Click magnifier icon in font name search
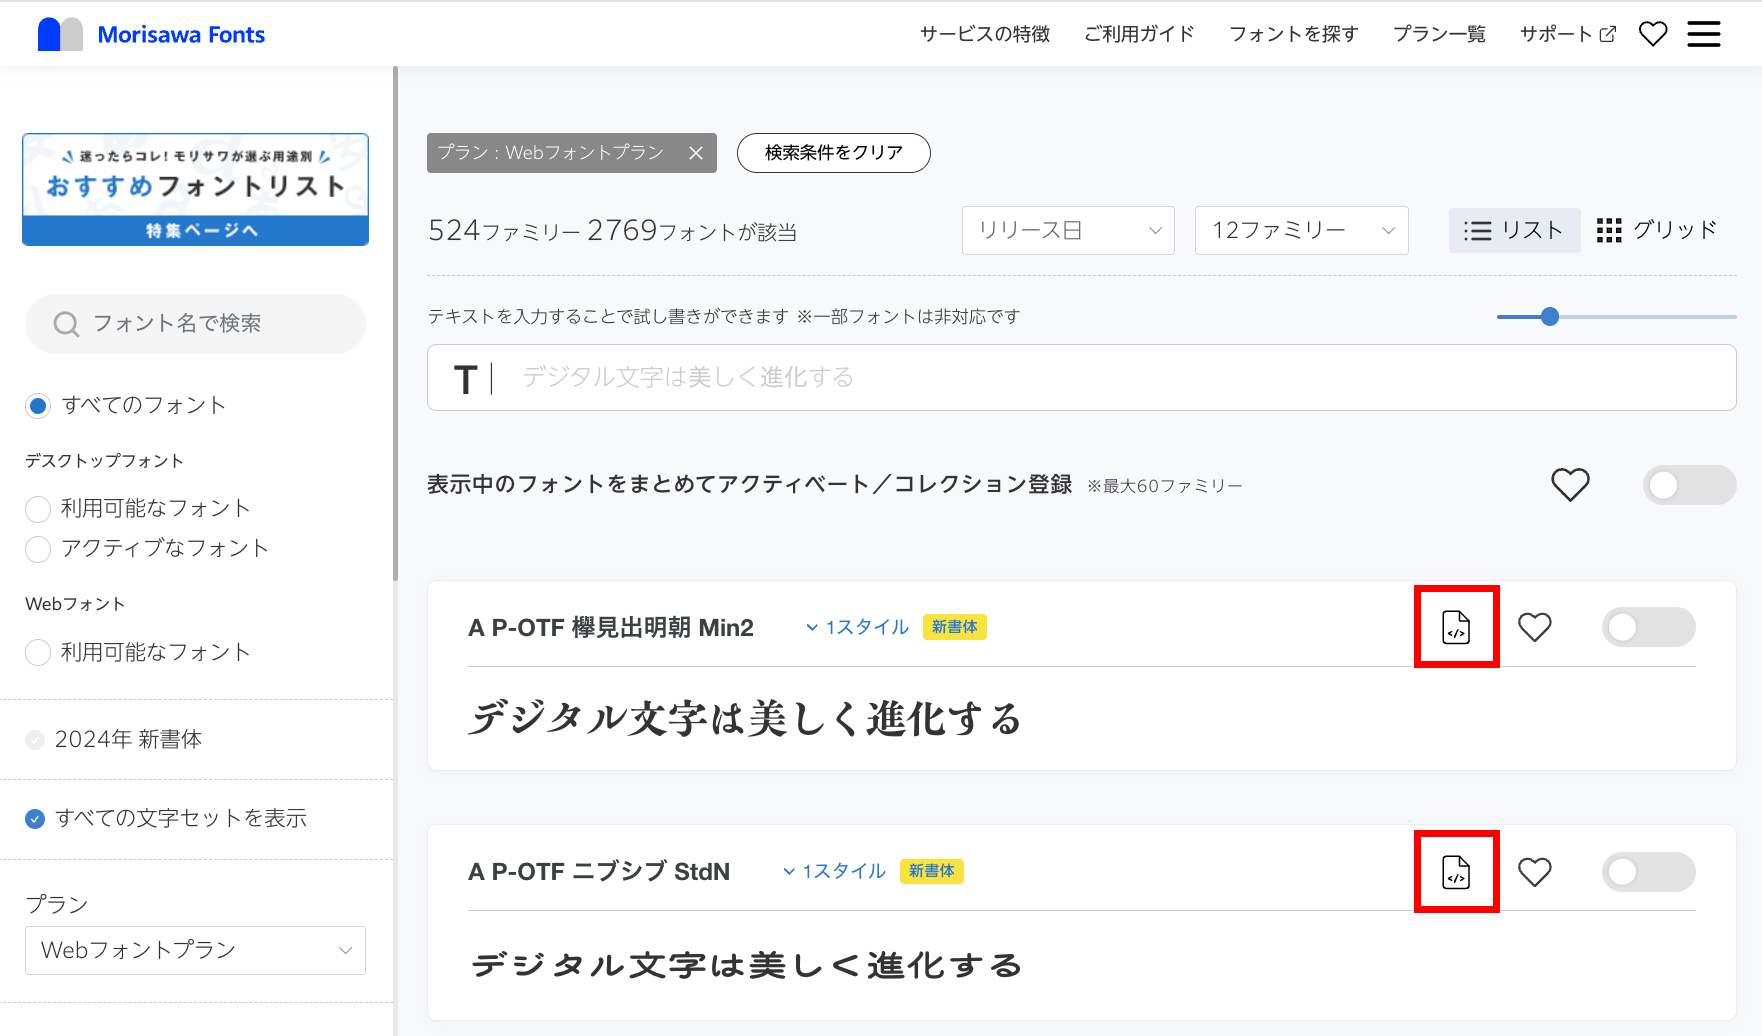Image resolution: width=1762 pixels, height=1036 pixels. tap(66, 324)
